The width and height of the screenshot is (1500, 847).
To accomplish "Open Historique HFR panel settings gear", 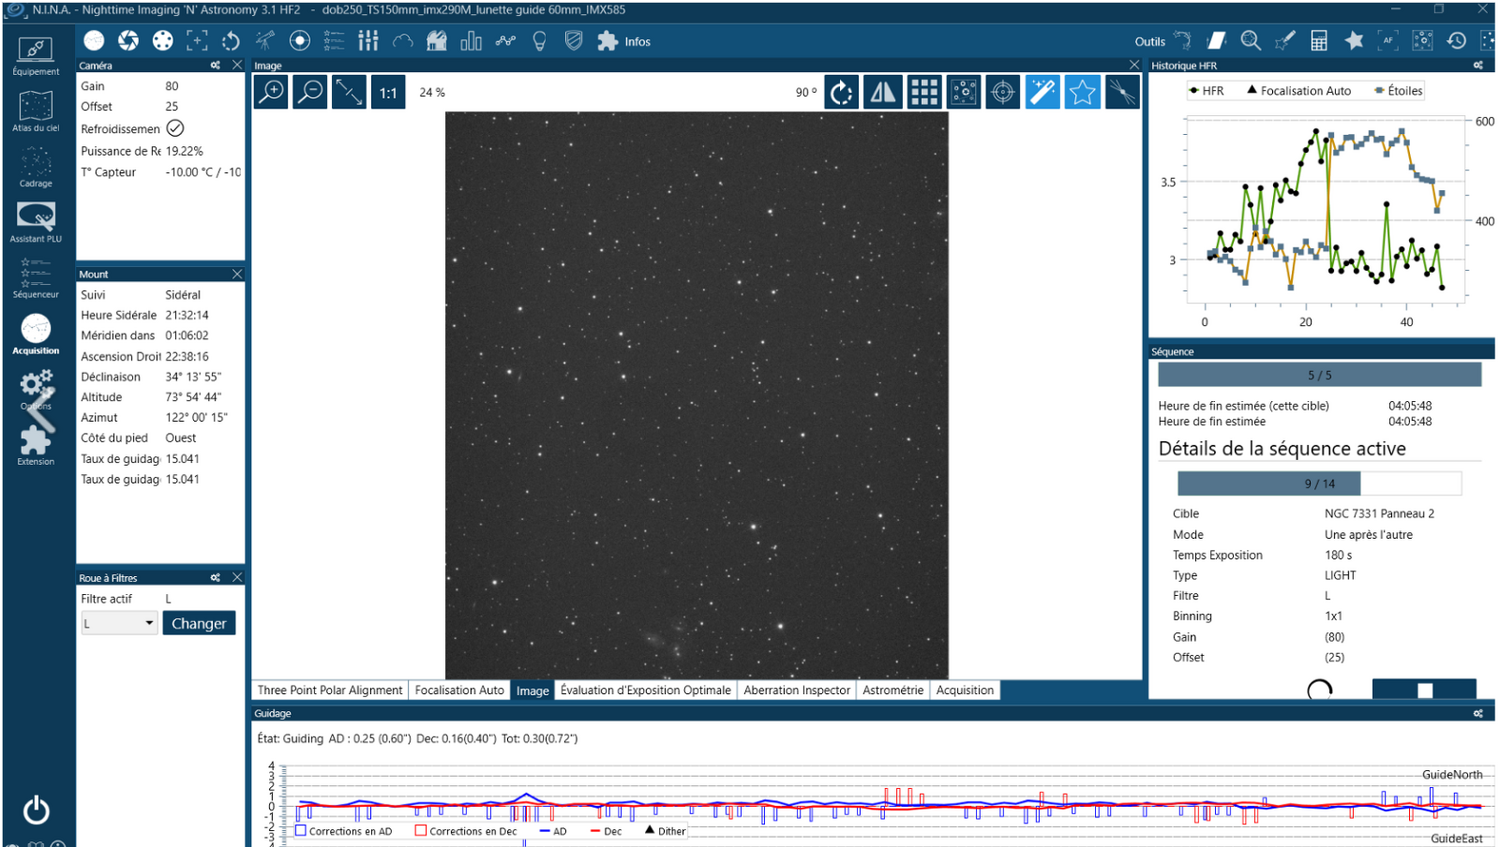I will (1478, 65).
